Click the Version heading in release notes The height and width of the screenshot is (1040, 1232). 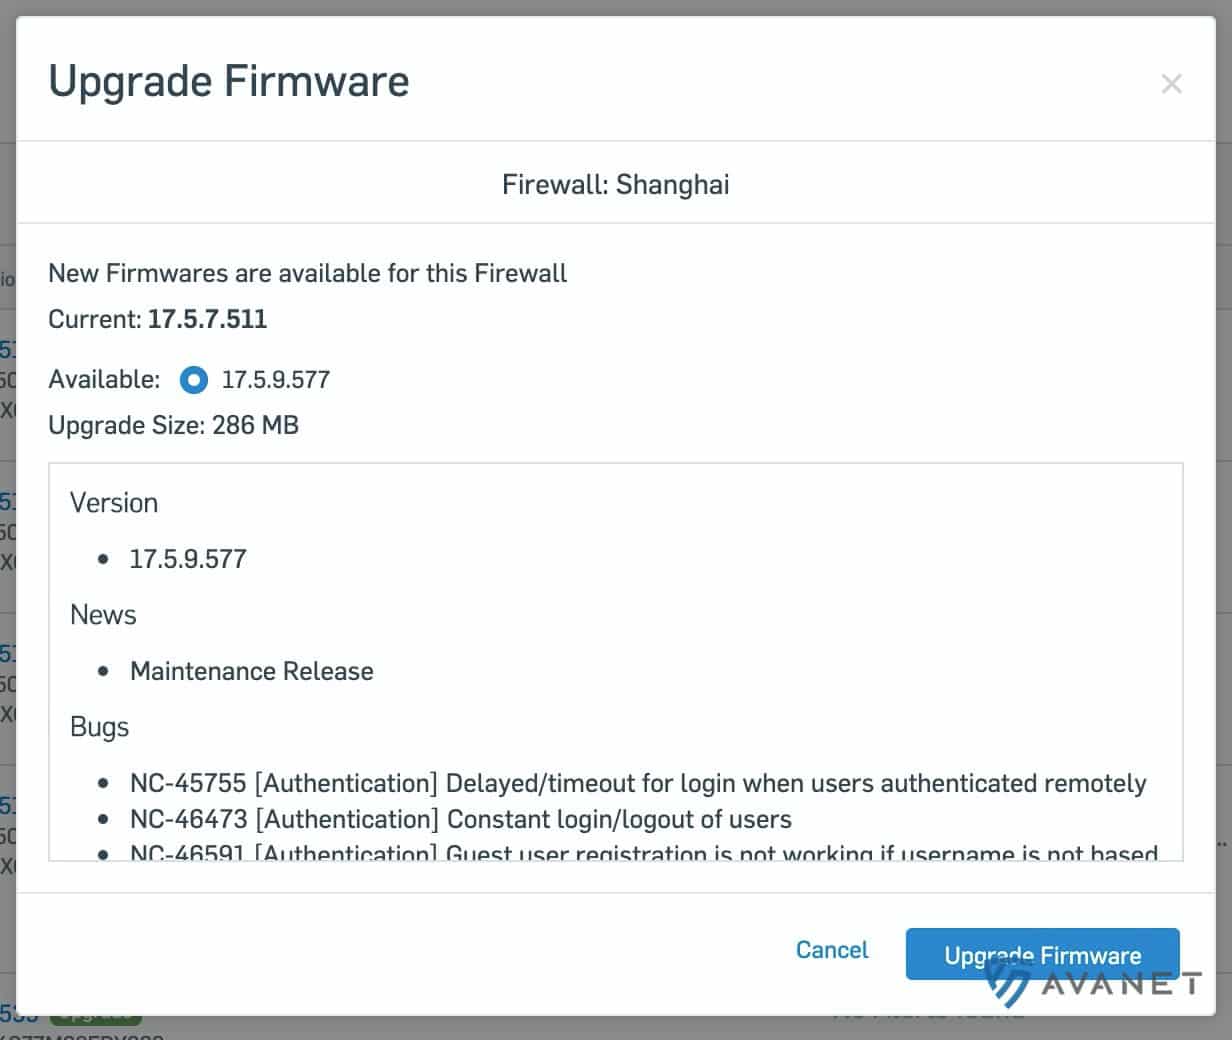point(114,503)
